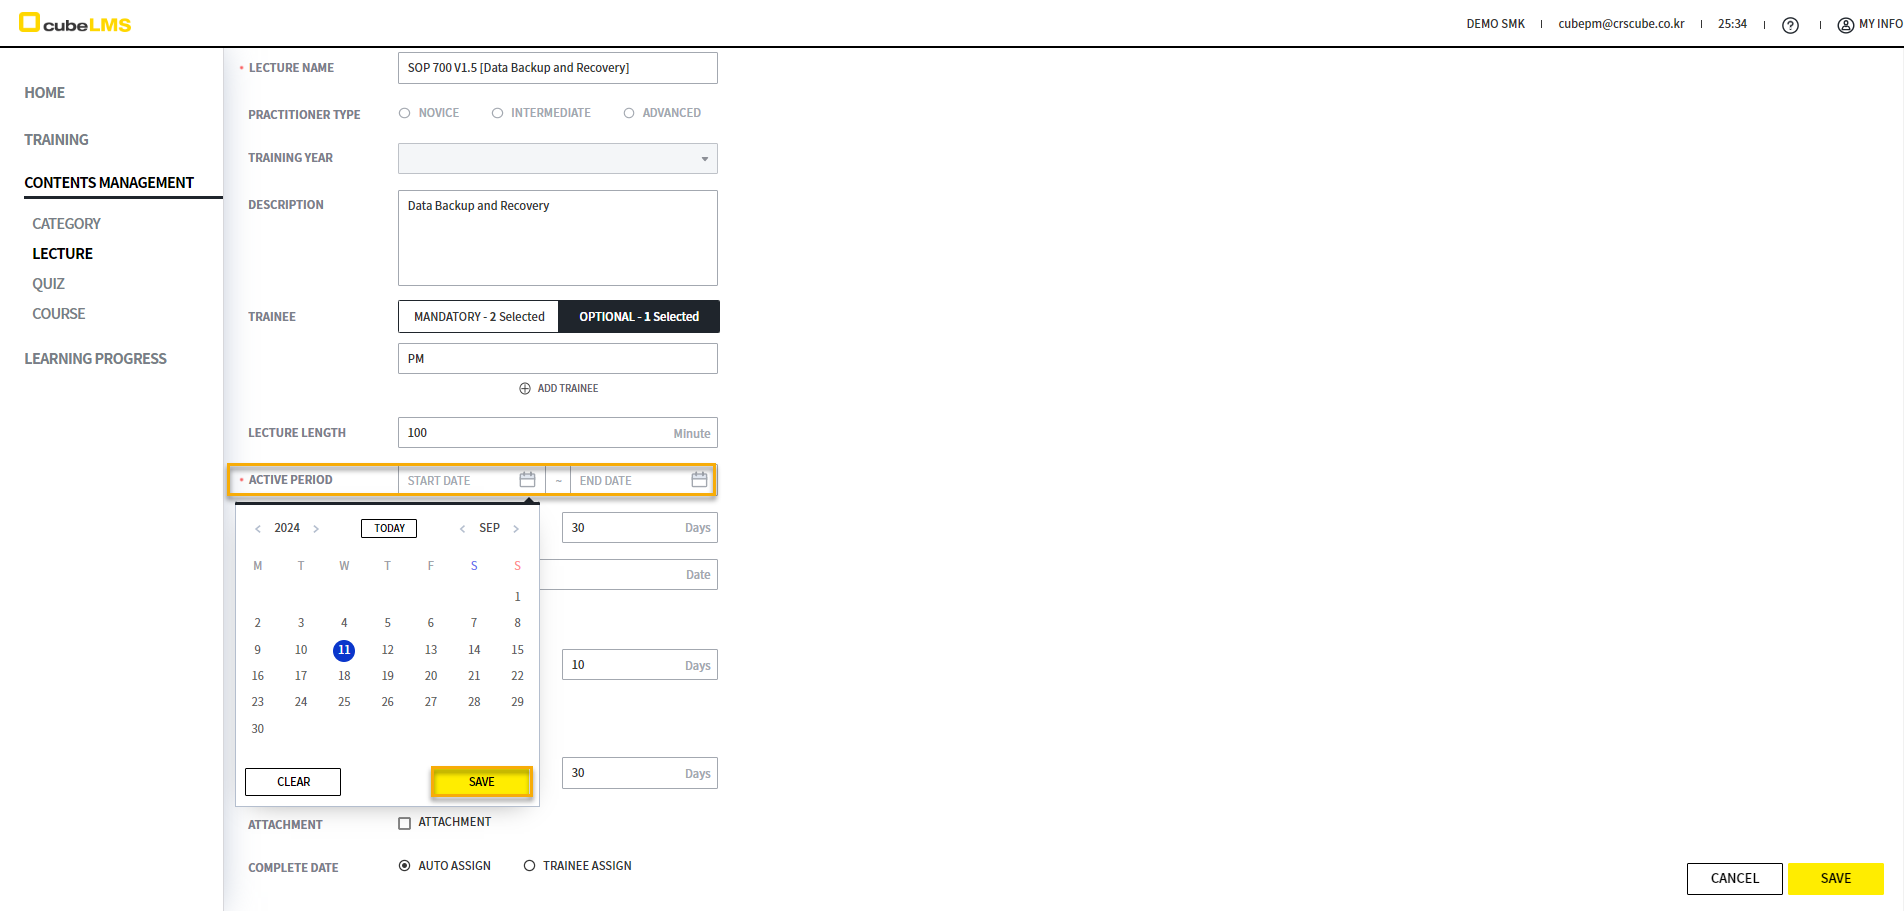Go to next month after SEP
1904x911 pixels.
pyautogui.click(x=516, y=529)
